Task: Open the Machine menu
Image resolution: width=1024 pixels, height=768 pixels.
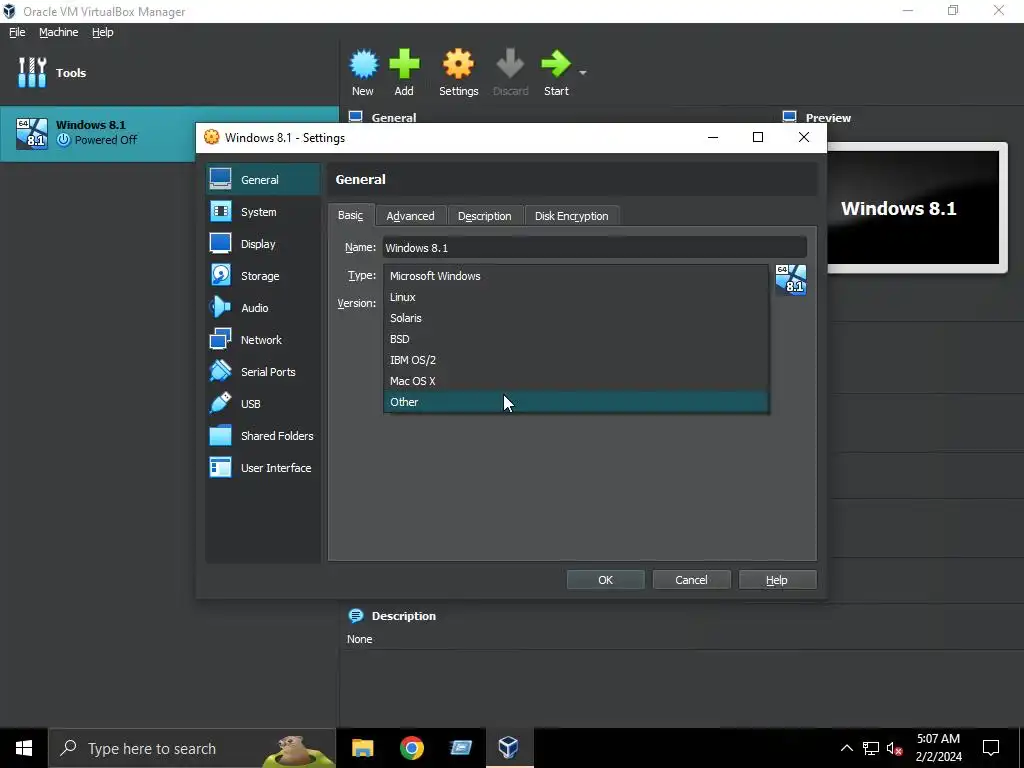Action: tap(58, 32)
